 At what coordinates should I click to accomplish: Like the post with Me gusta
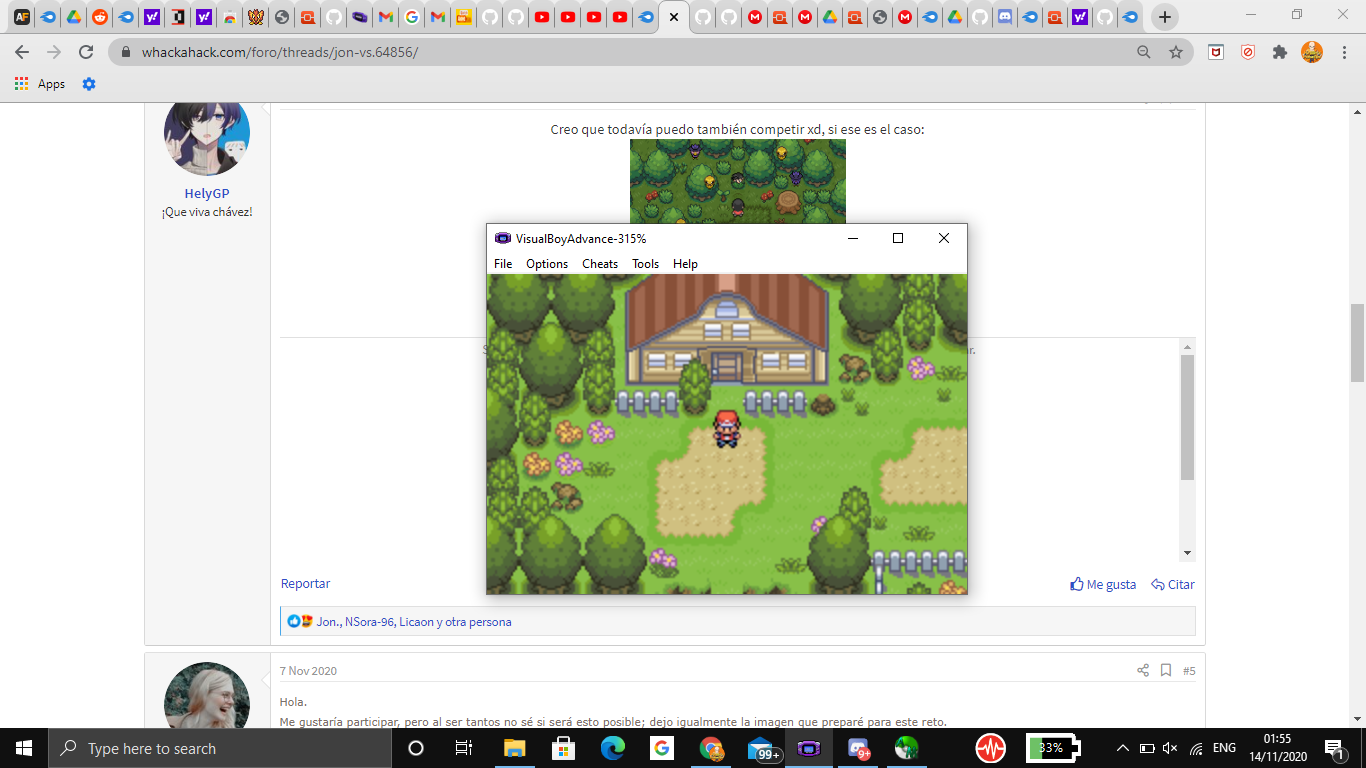coord(1103,585)
